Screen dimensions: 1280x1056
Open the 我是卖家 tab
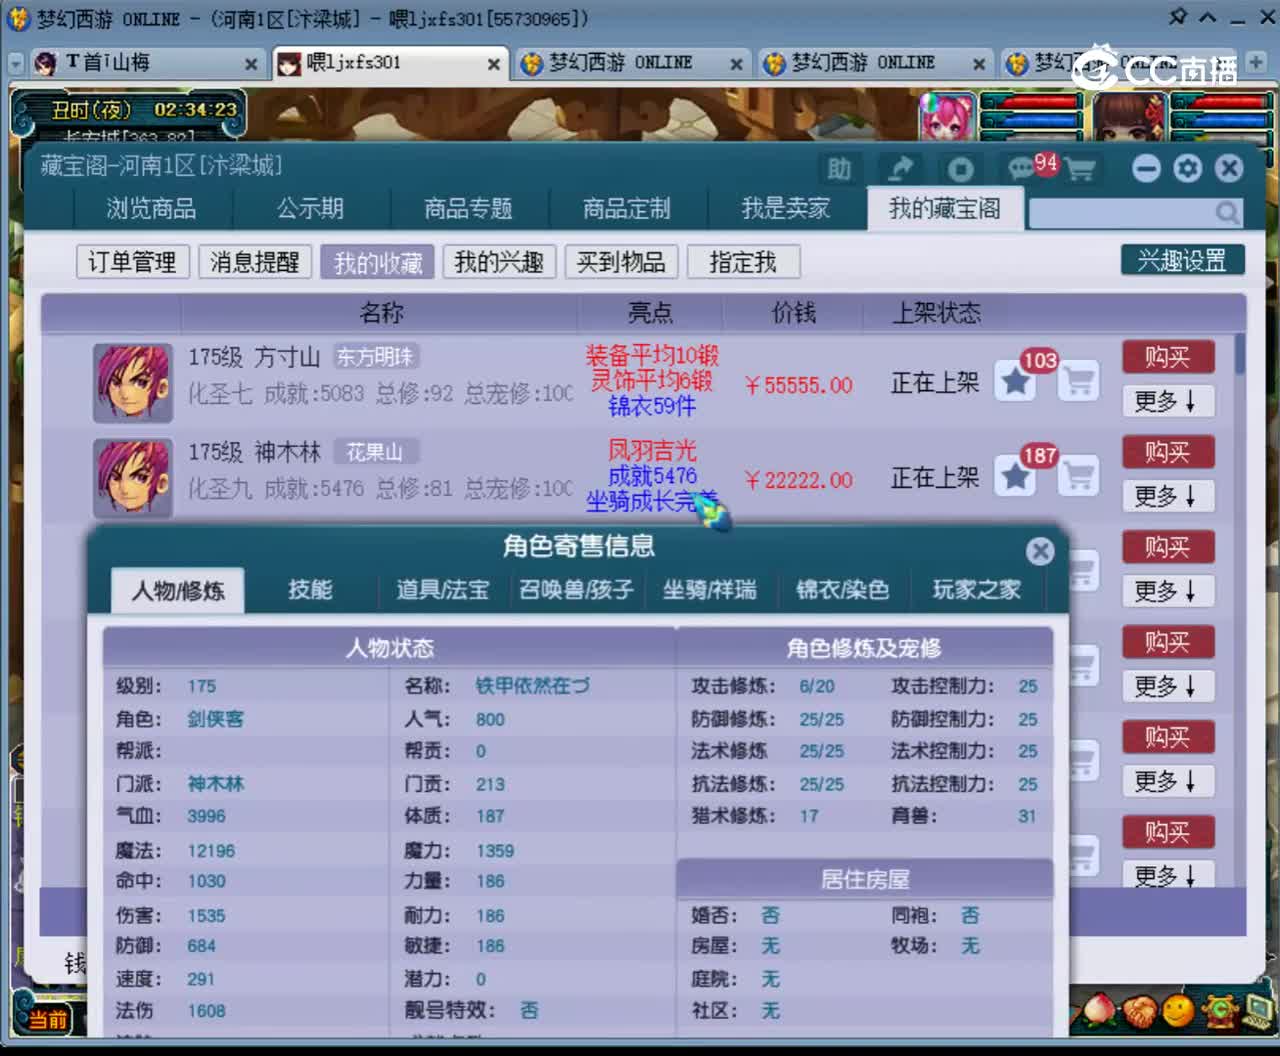(x=786, y=208)
